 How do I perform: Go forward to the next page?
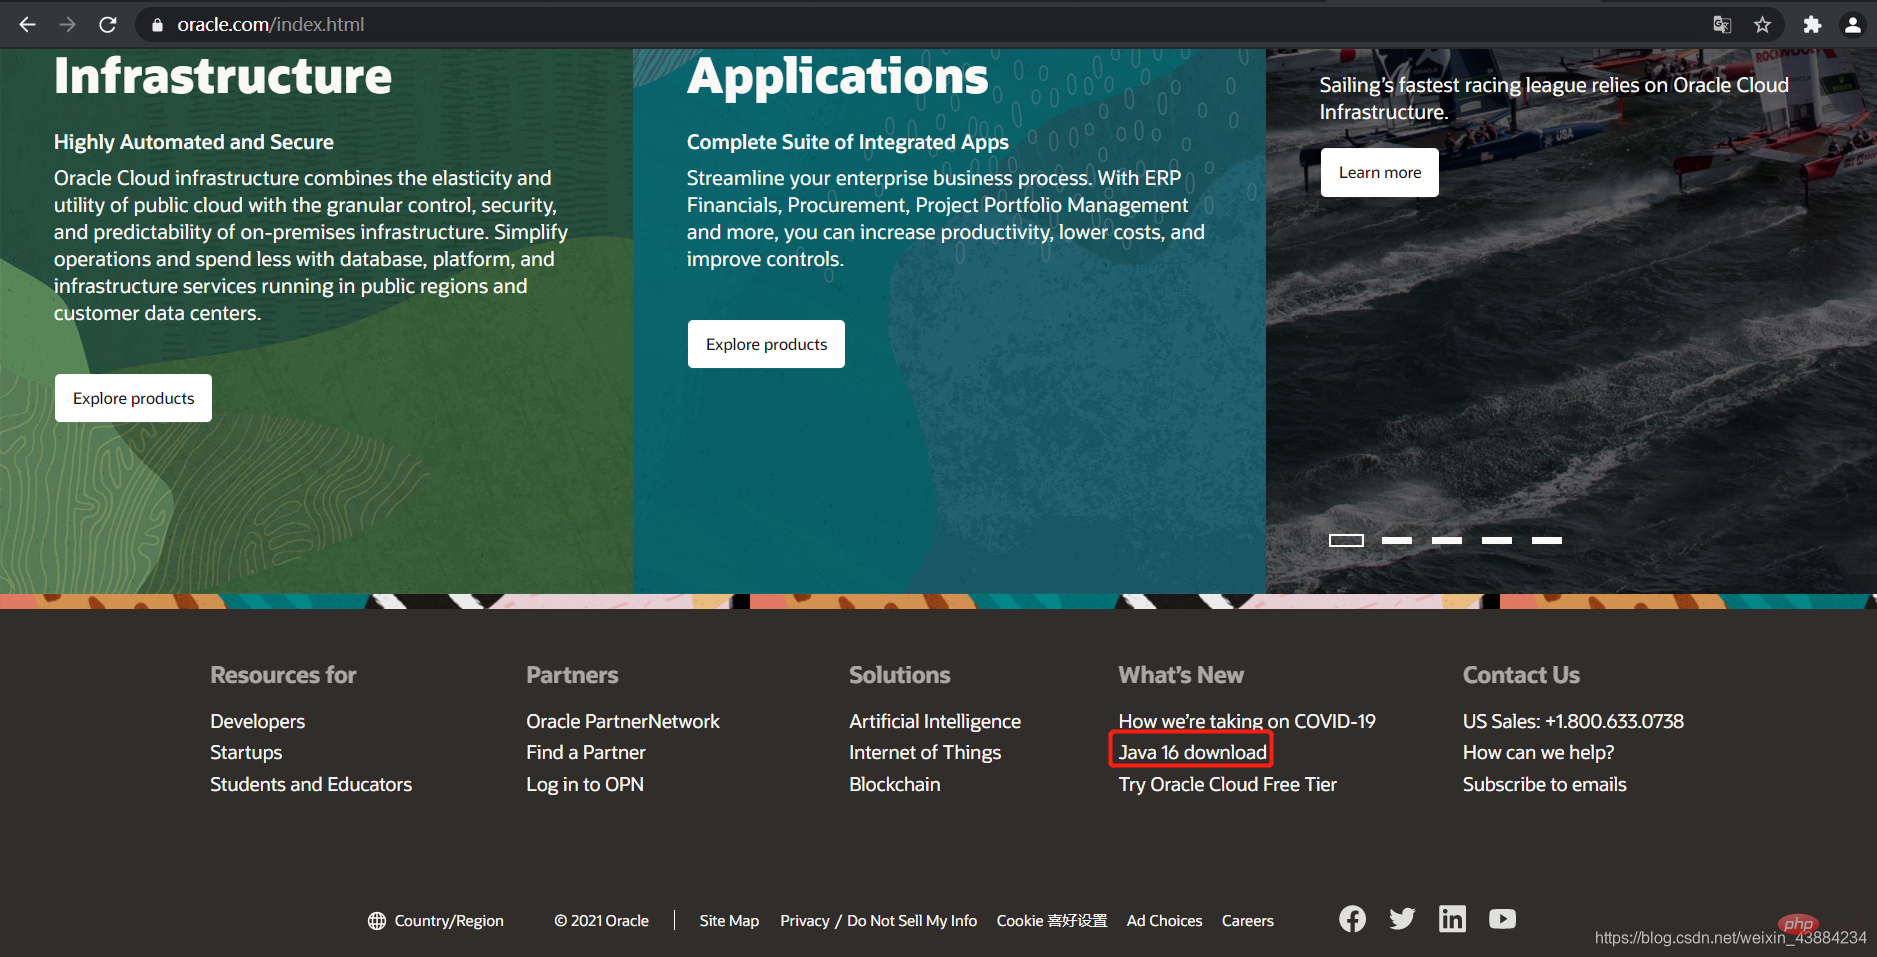[68, 25]
